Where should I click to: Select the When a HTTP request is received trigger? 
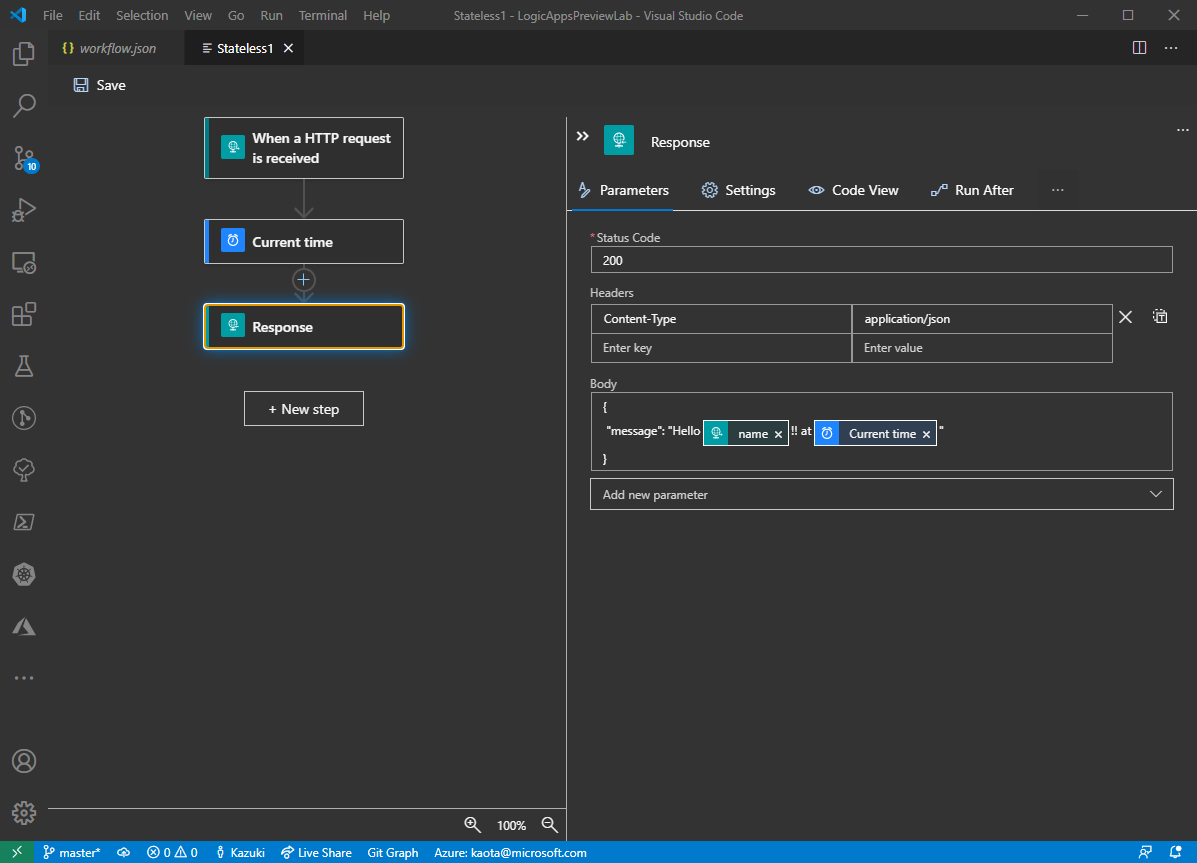[304, 148]
